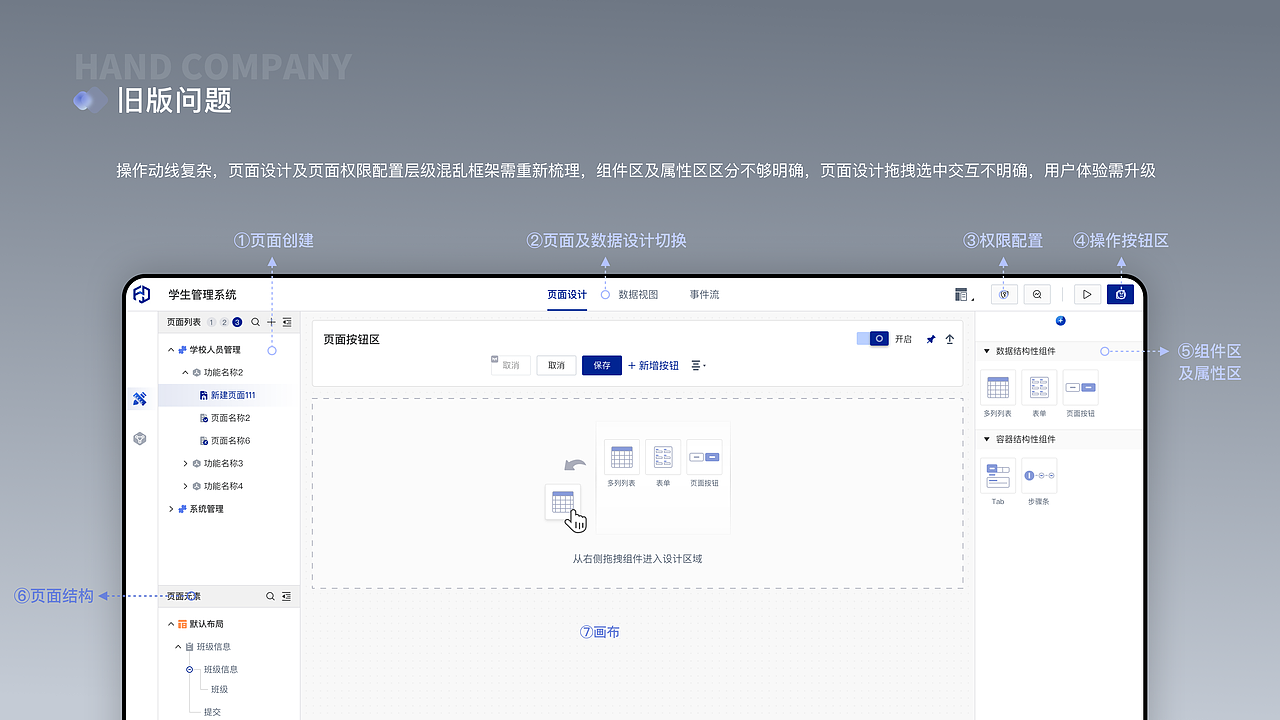Click the search magnifier in 页面列表 panel
The width and height of the screenshot is (1280, 720).
tap(255, 322)
